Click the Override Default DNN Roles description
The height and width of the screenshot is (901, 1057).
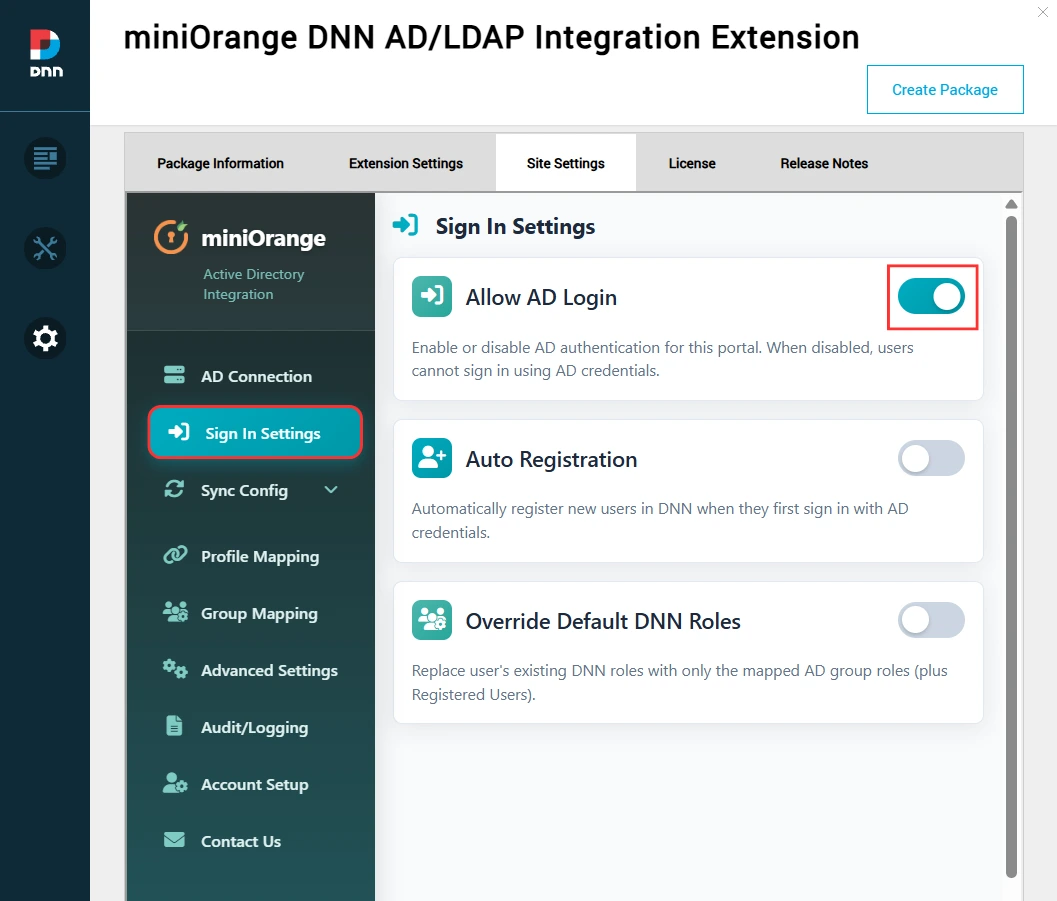pos(680,682)
